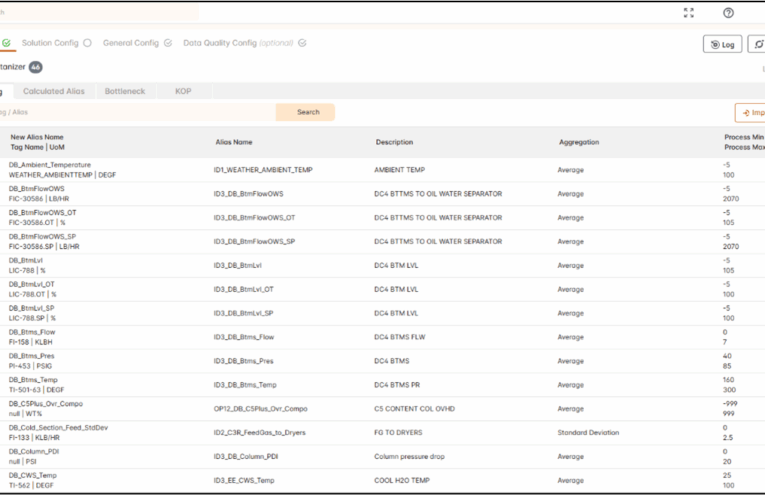Viewport: 765px width, 495px height.
Task: Click alias ID3_DB_Btms_Pres
Action: tap(243, 361)
